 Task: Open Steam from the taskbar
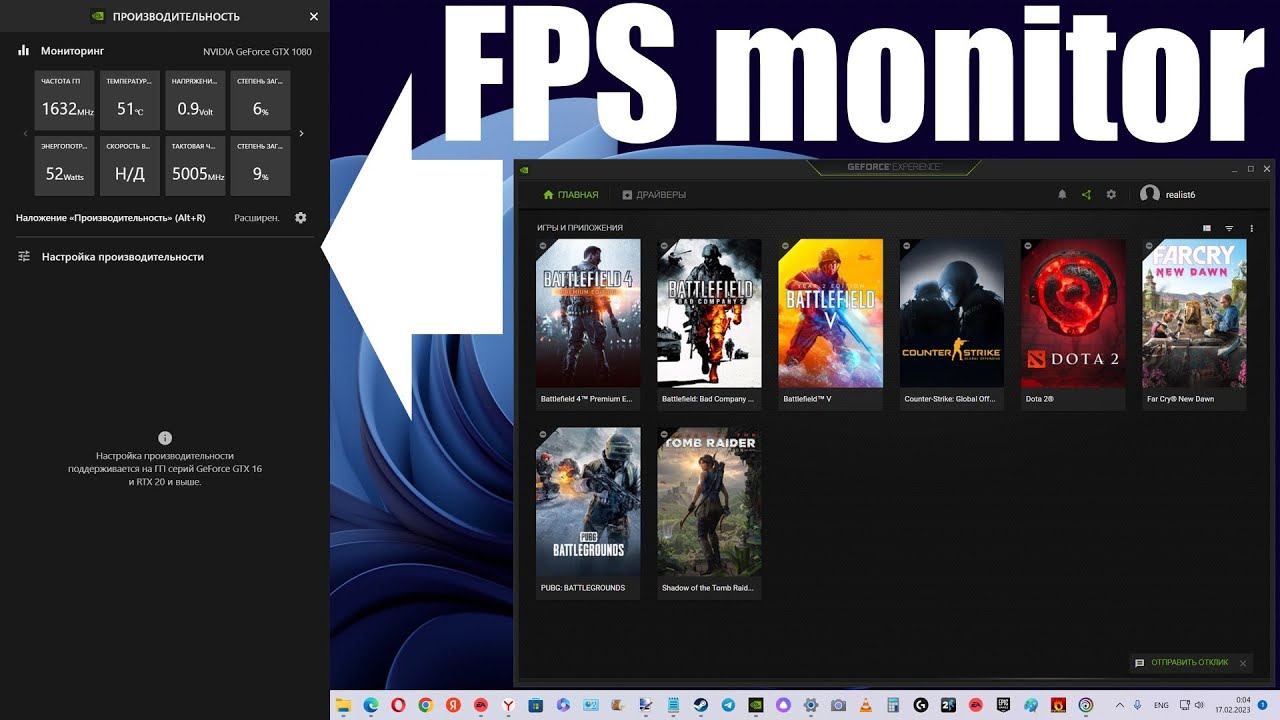[x=700, y=705]
